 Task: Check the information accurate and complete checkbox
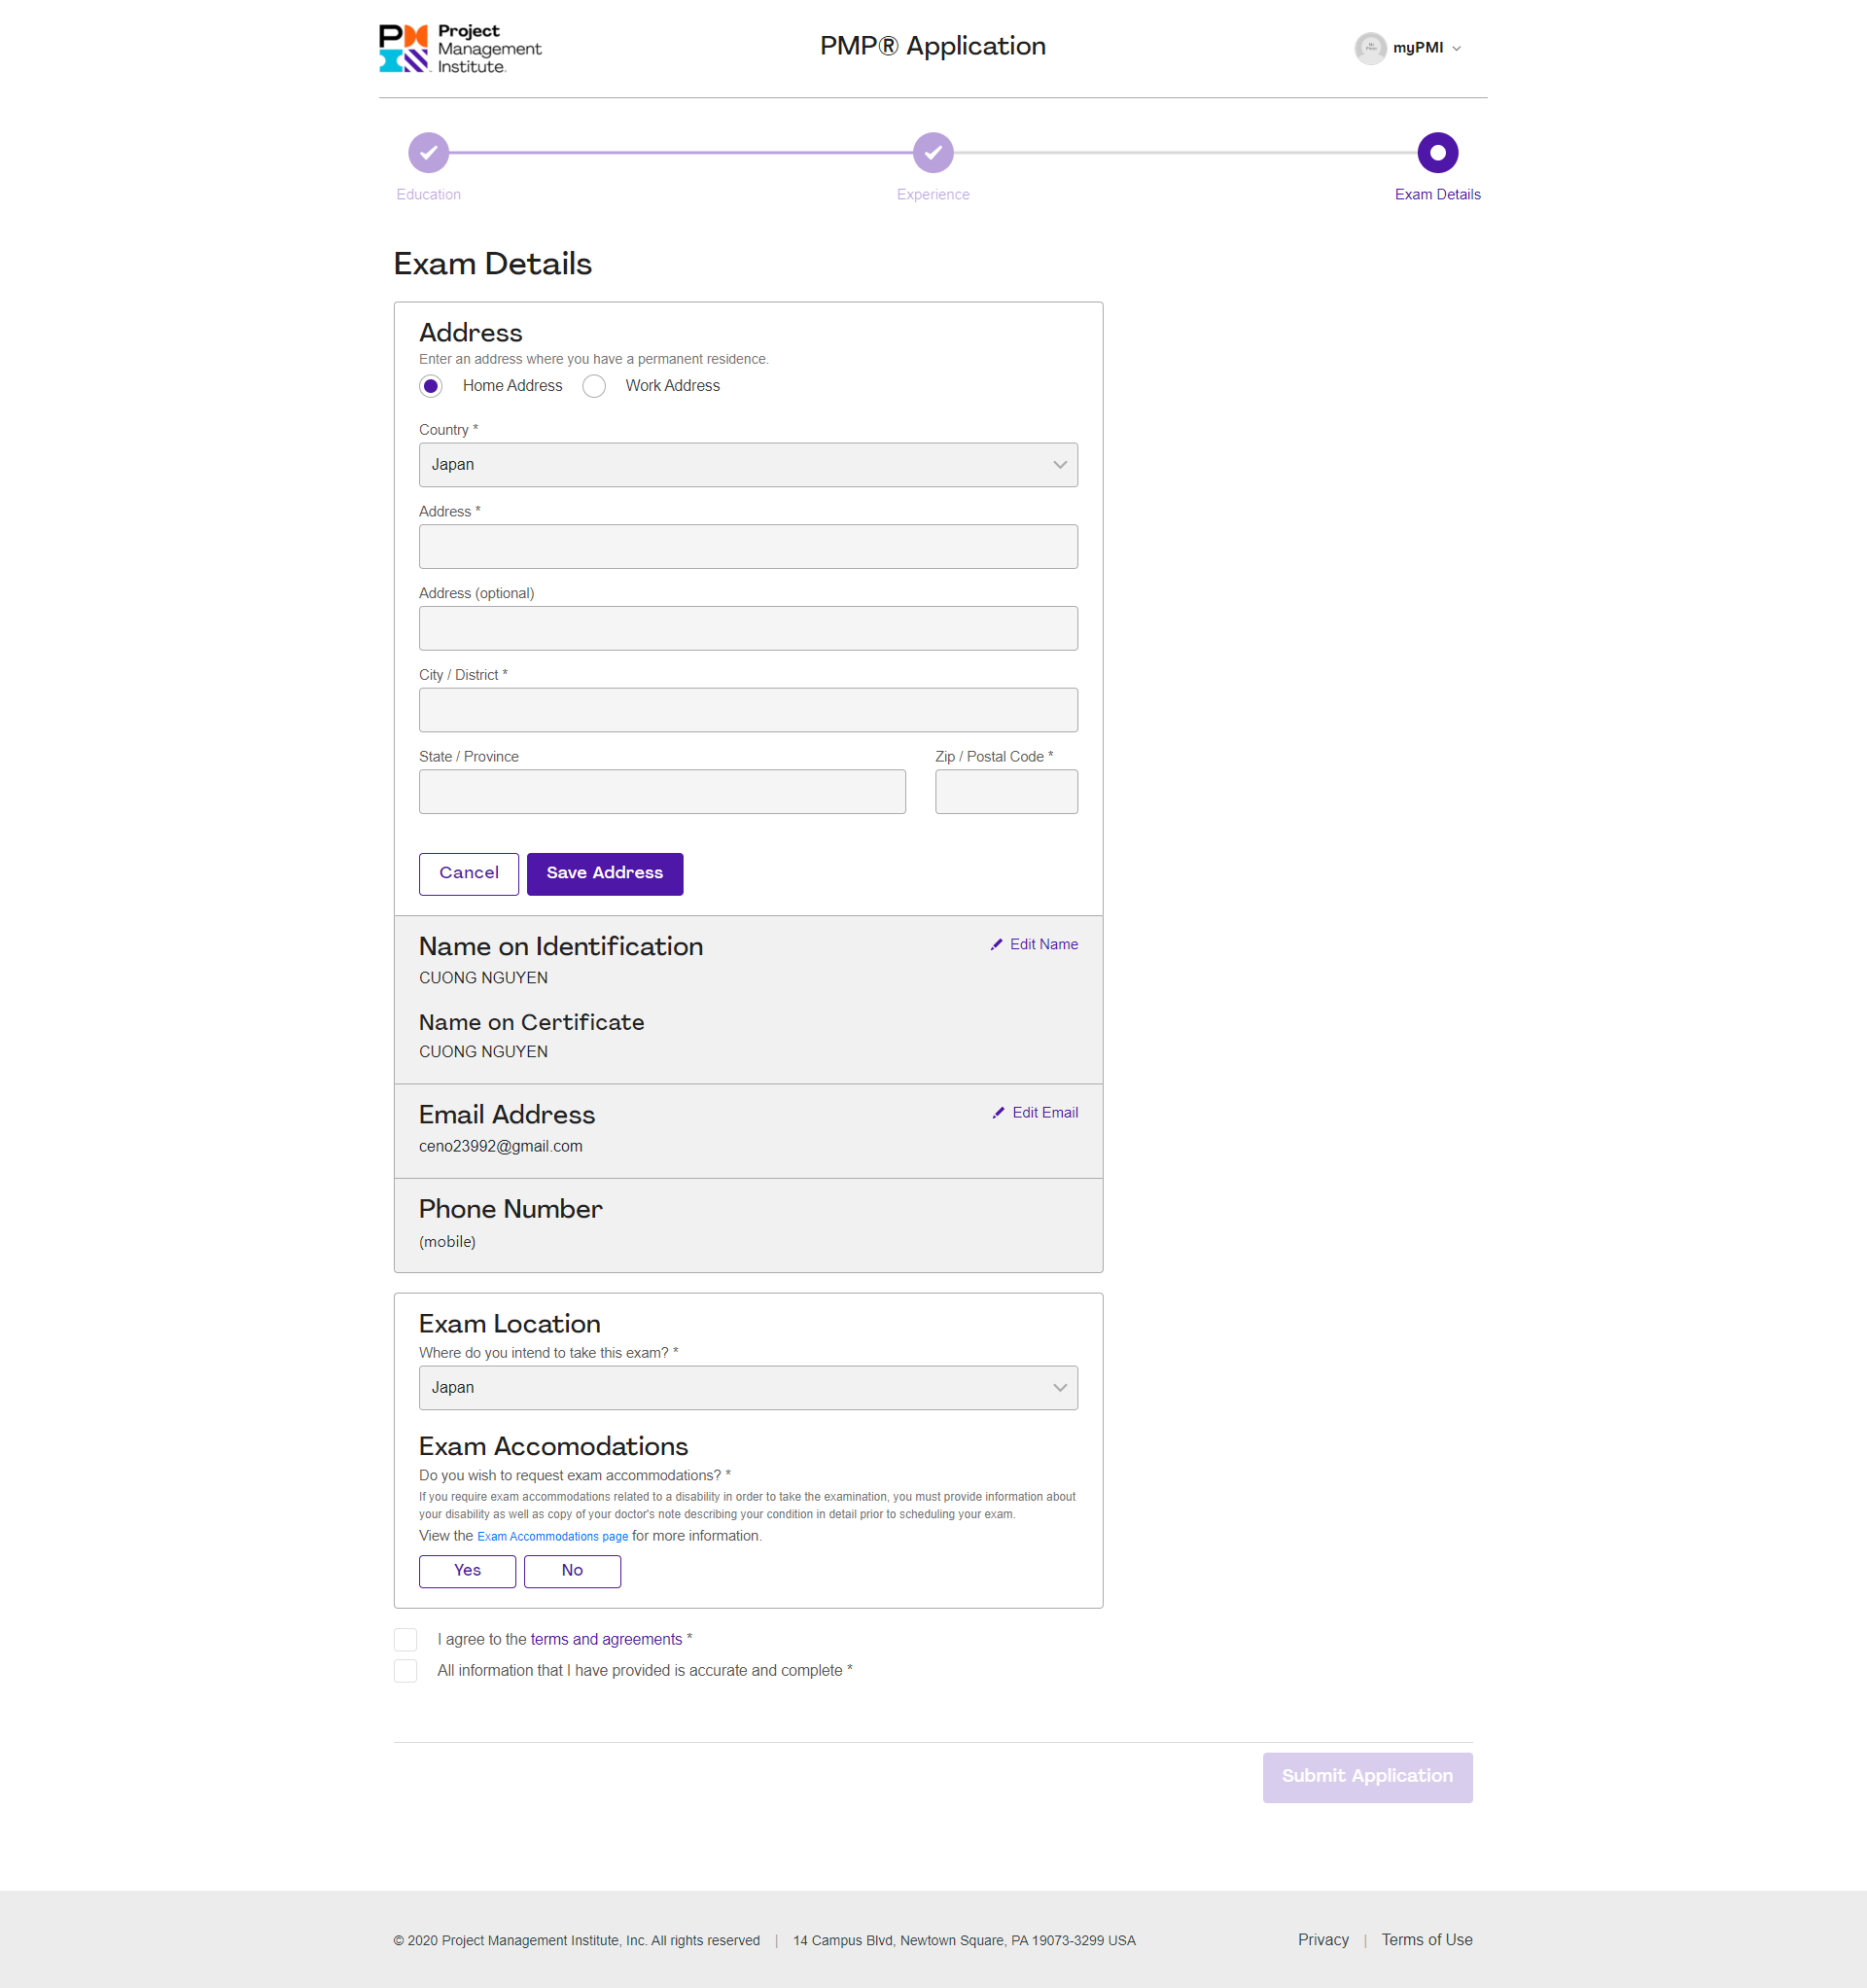(x=405, y=1670)
